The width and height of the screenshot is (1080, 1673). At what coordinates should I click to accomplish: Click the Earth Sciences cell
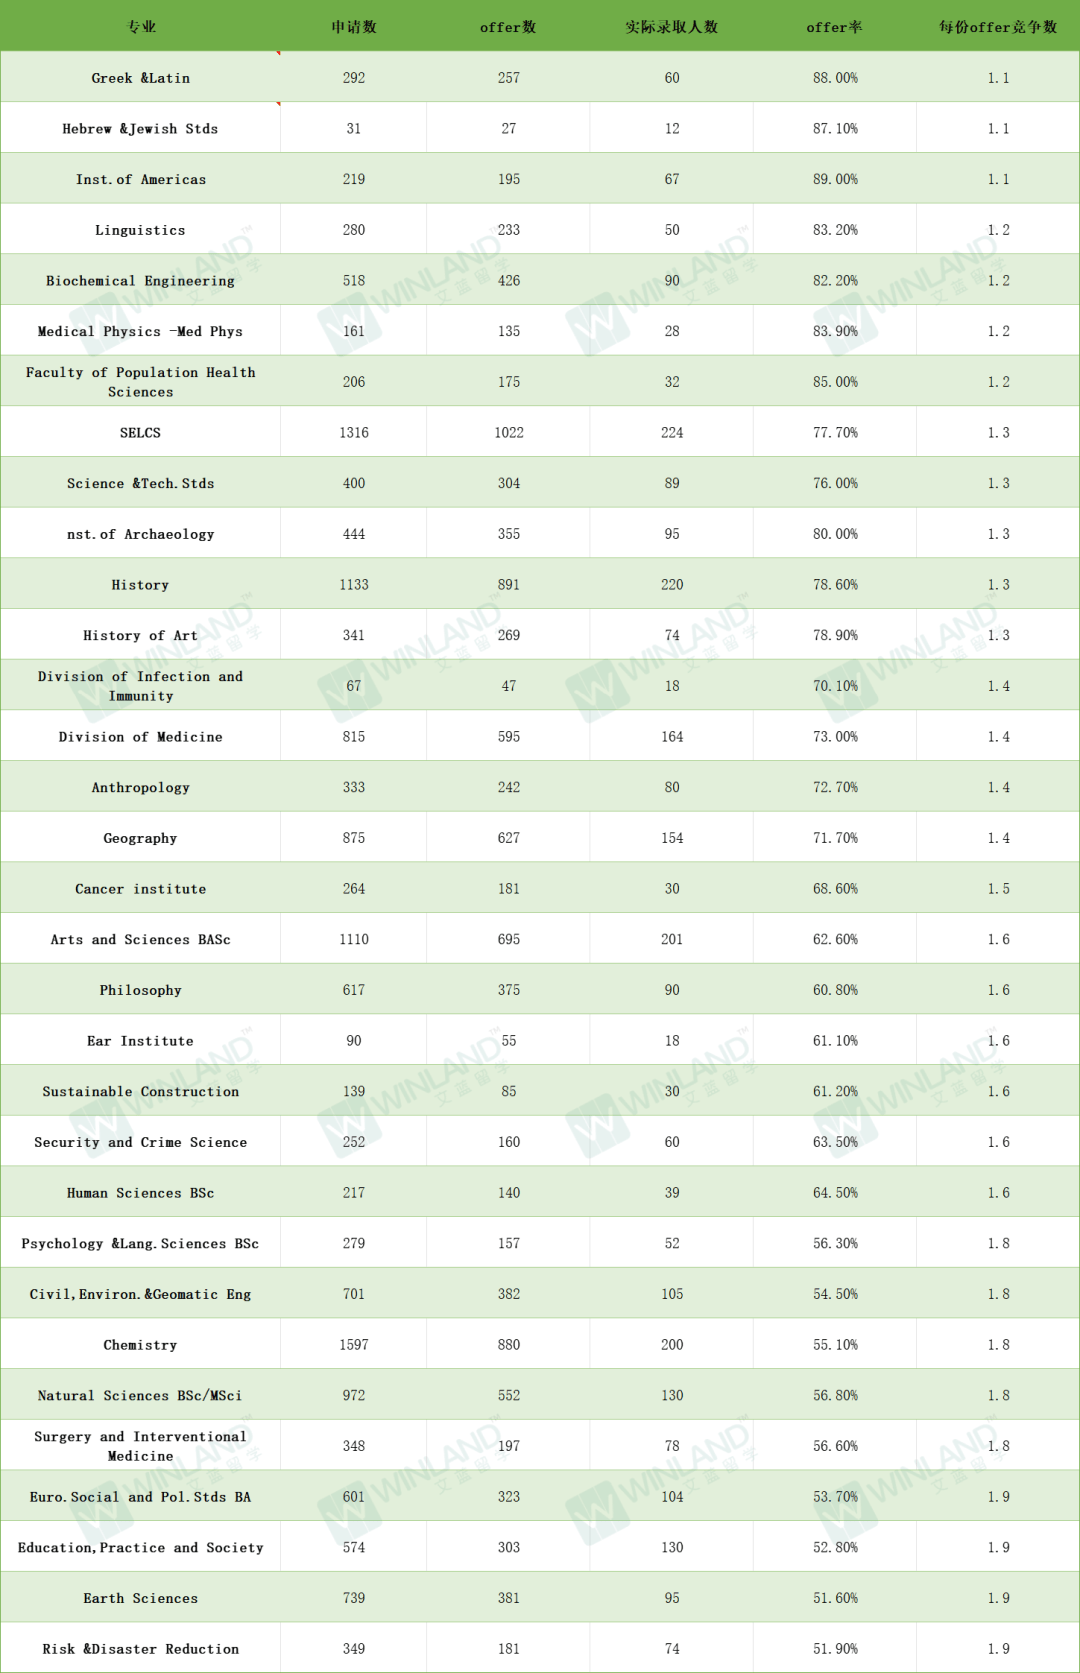141,1598
